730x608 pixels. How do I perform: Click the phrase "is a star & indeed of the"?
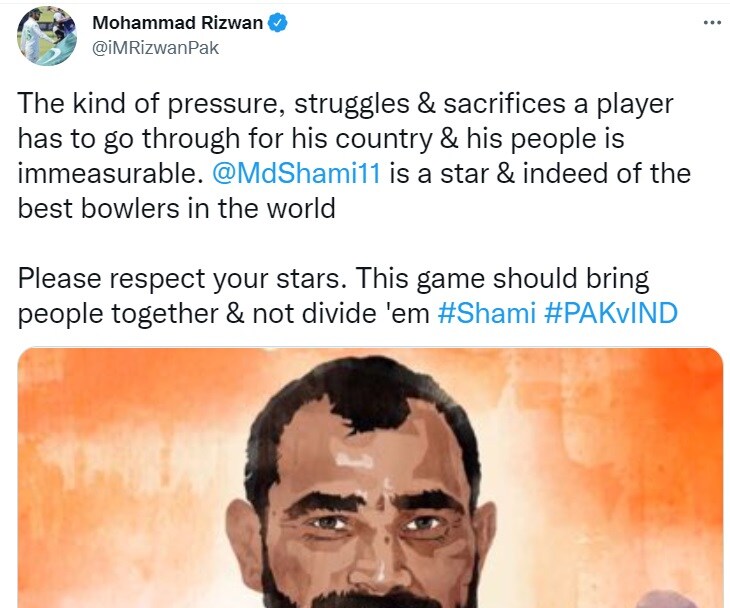coord(540,173)
